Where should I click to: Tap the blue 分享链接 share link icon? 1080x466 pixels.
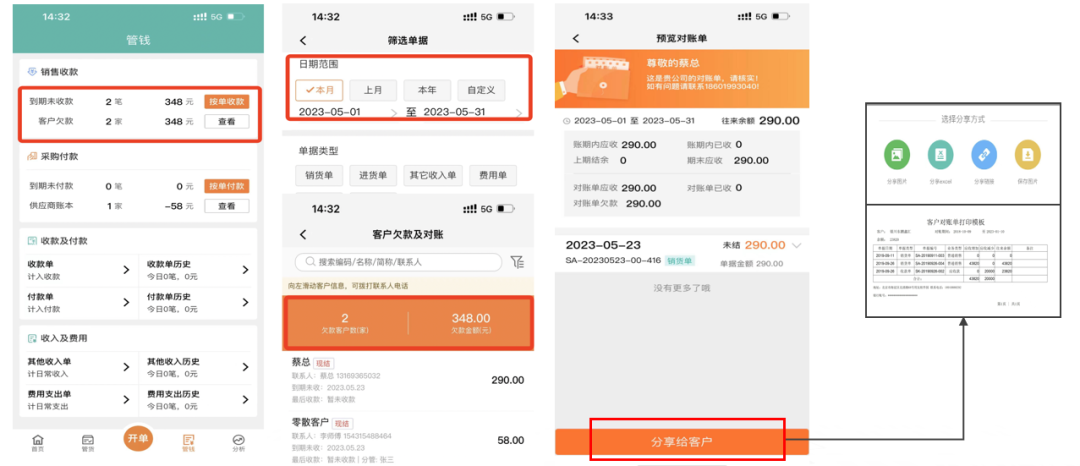click(x=983, y=154)
